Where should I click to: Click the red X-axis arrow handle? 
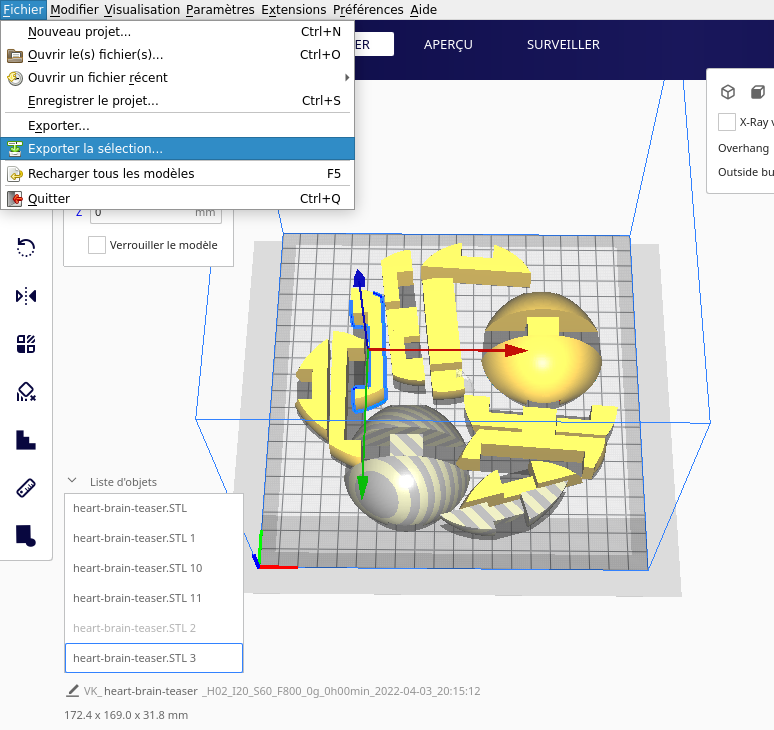coord(516,350)
